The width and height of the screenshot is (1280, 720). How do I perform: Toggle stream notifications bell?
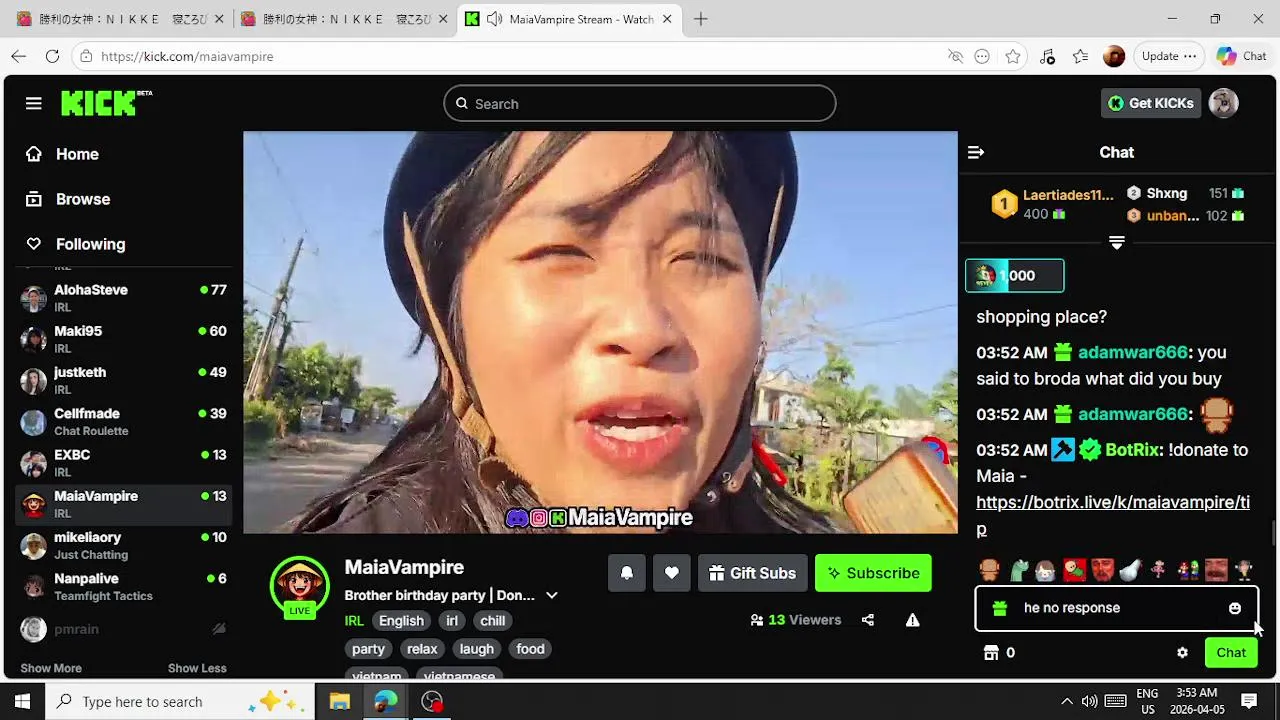[627, 573]
